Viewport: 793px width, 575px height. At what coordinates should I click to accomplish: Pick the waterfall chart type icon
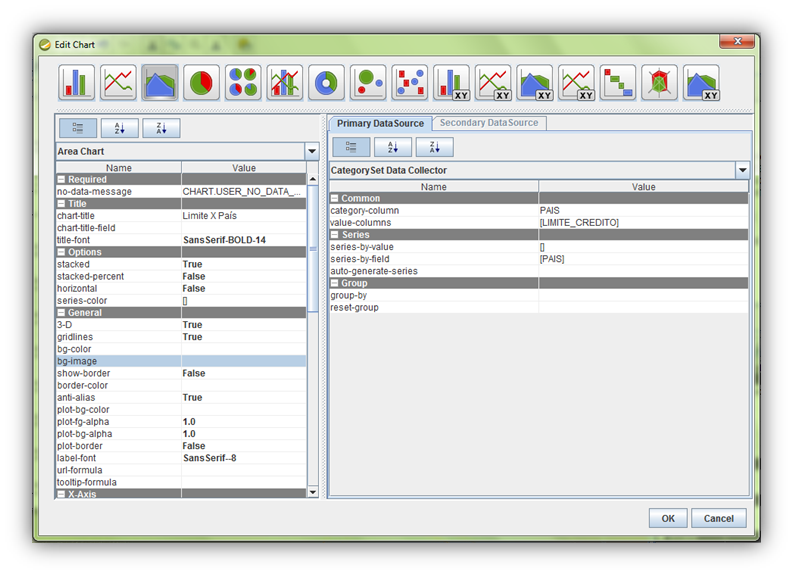[x=618, y=83]
